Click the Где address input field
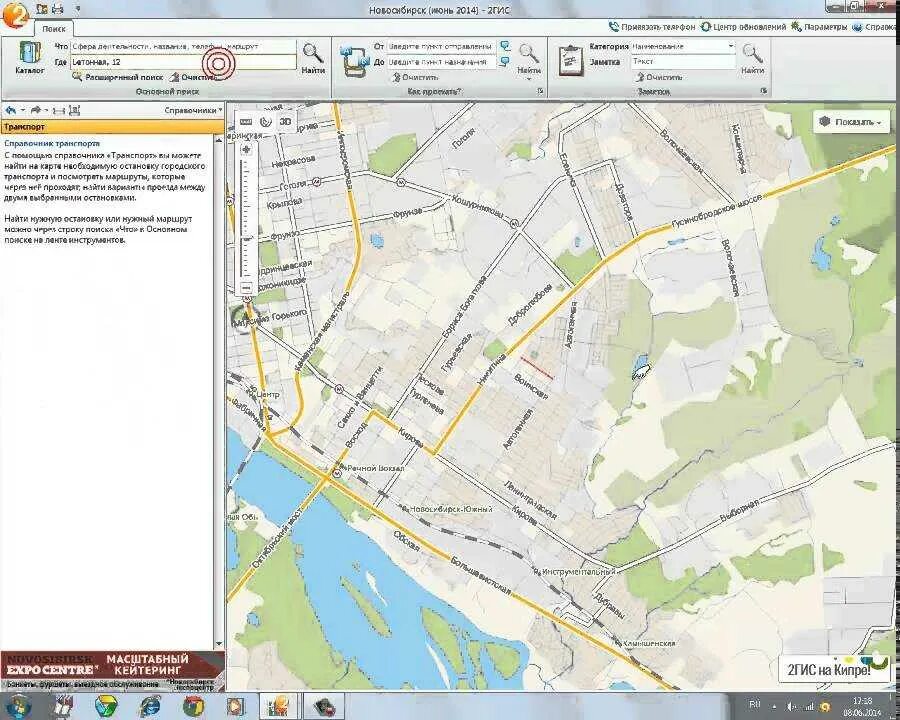 [183, 61]
